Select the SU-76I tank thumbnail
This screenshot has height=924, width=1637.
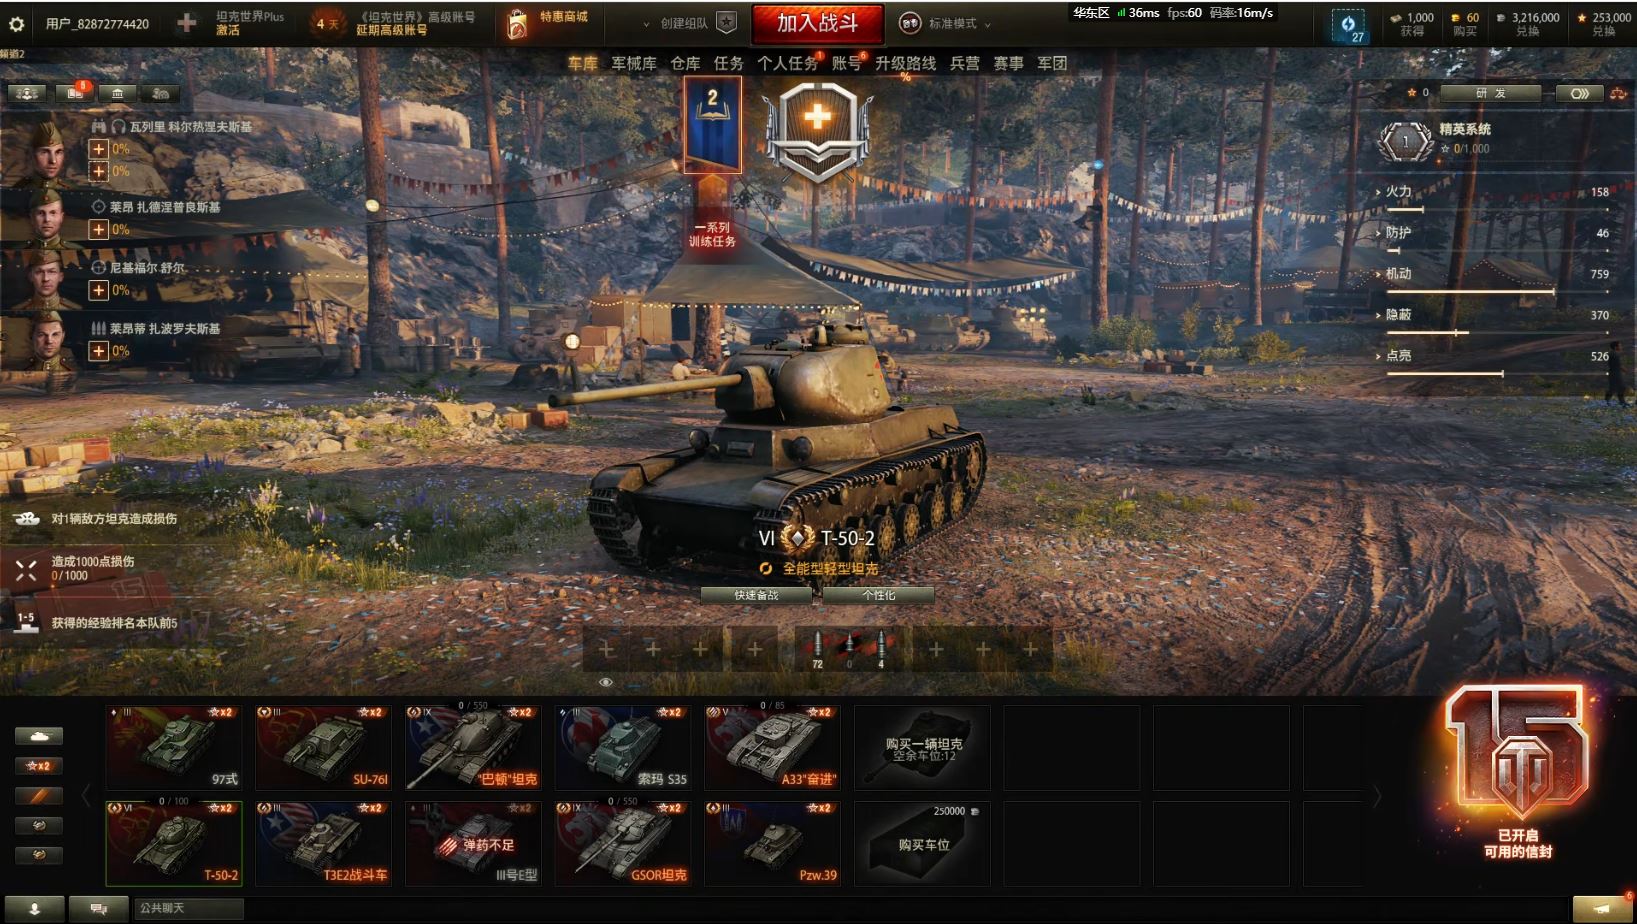click(x=323, y=747)
